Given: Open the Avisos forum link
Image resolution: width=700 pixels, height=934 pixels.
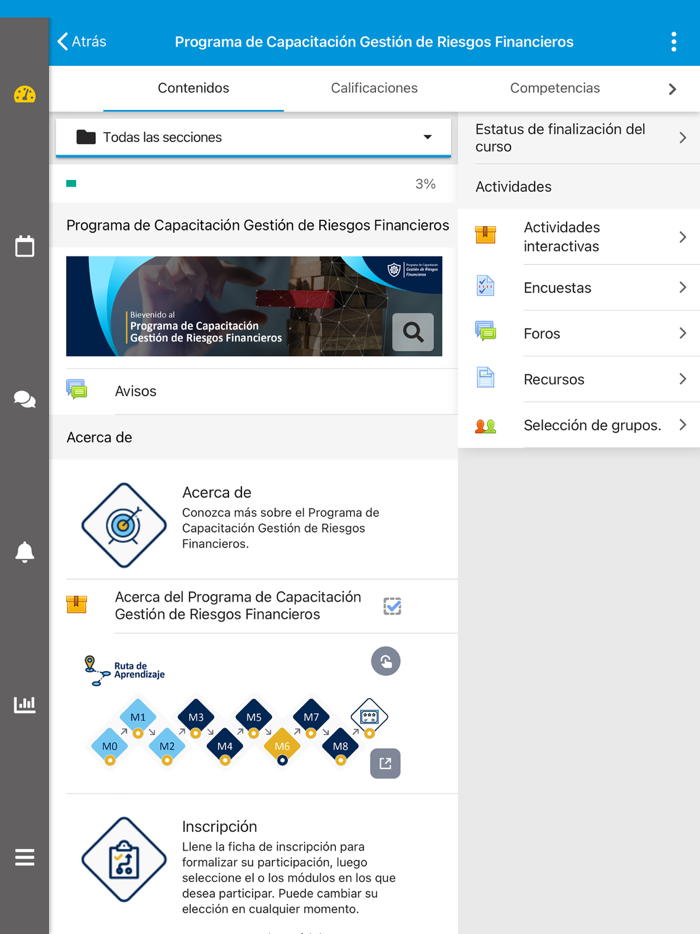Looking at the screenshot, I should coord(136,391).
